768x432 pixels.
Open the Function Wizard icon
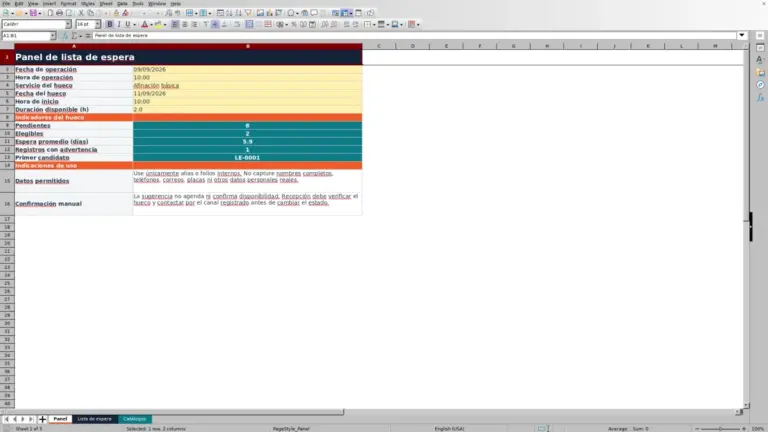(x=65, y=36)
